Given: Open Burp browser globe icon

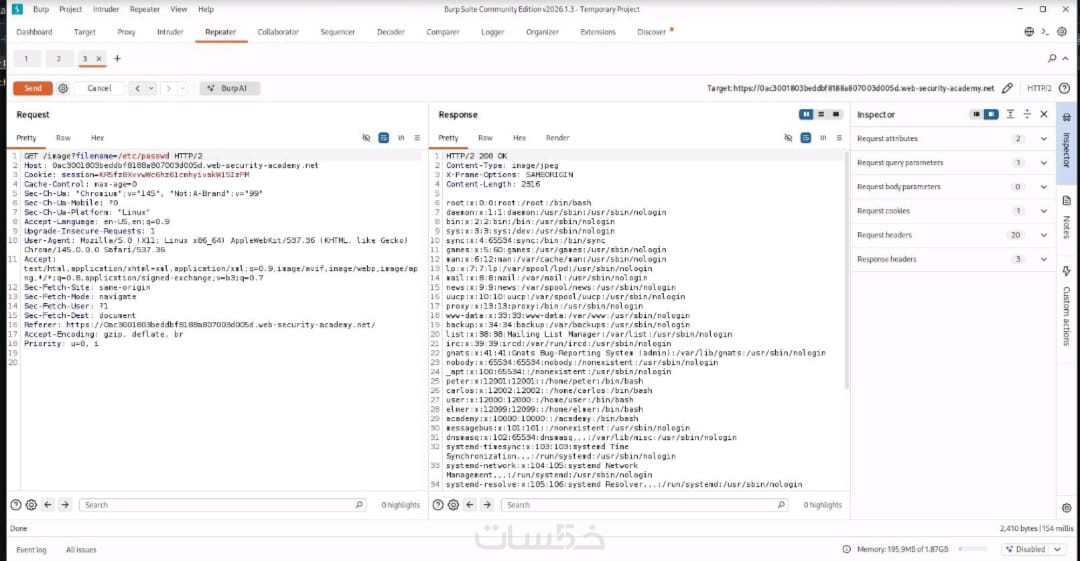Looking at the screenshot, I should 1029,32.
